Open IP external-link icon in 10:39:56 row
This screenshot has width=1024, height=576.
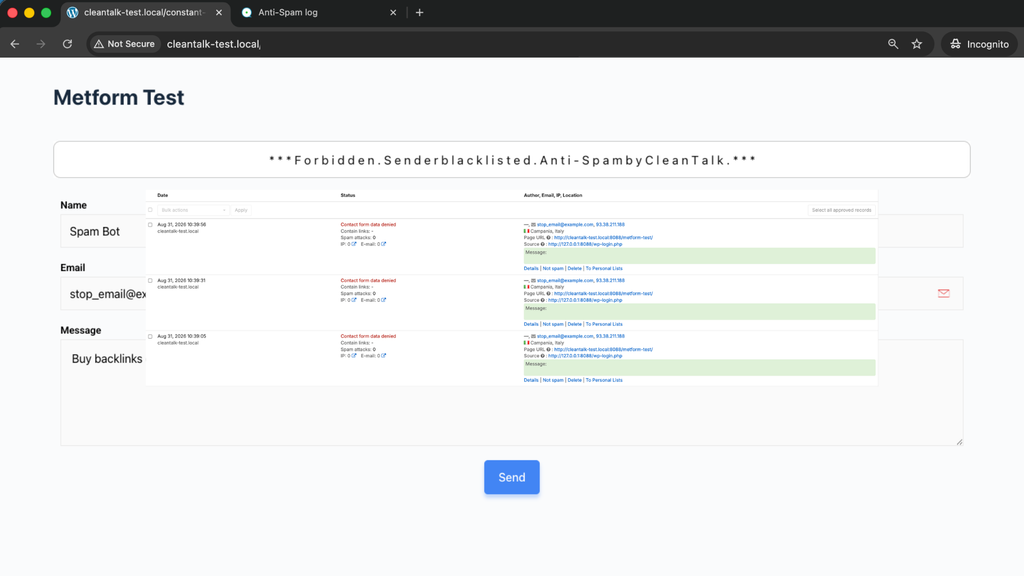tap(354, 244)
